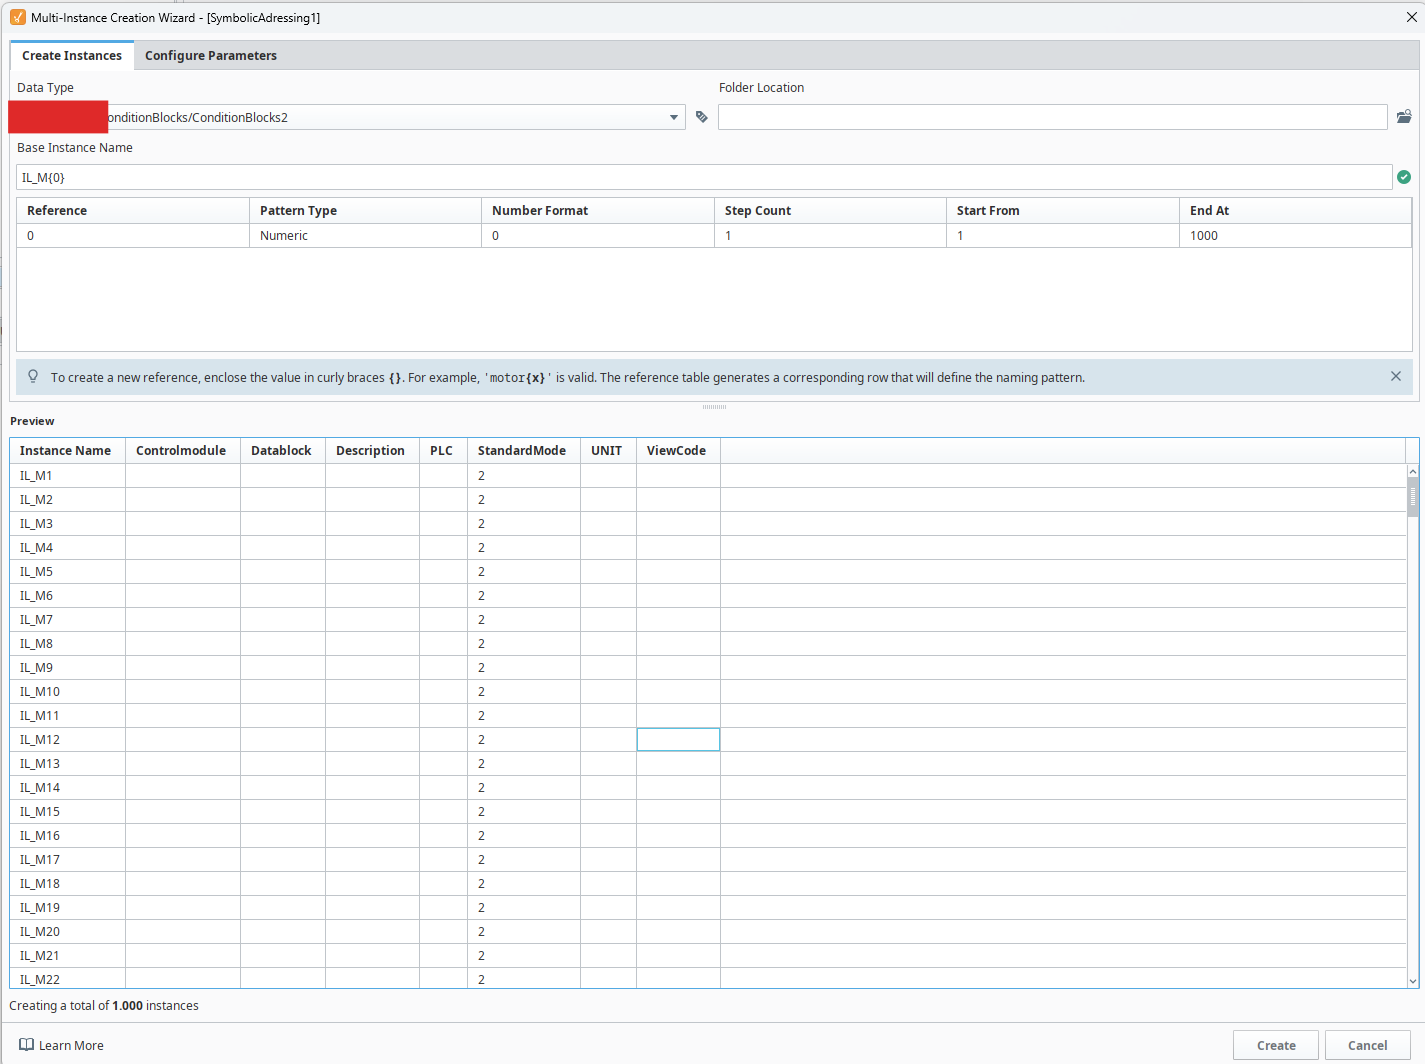
Task: Click the Instance Name column header
Action: tap(68, 451)
